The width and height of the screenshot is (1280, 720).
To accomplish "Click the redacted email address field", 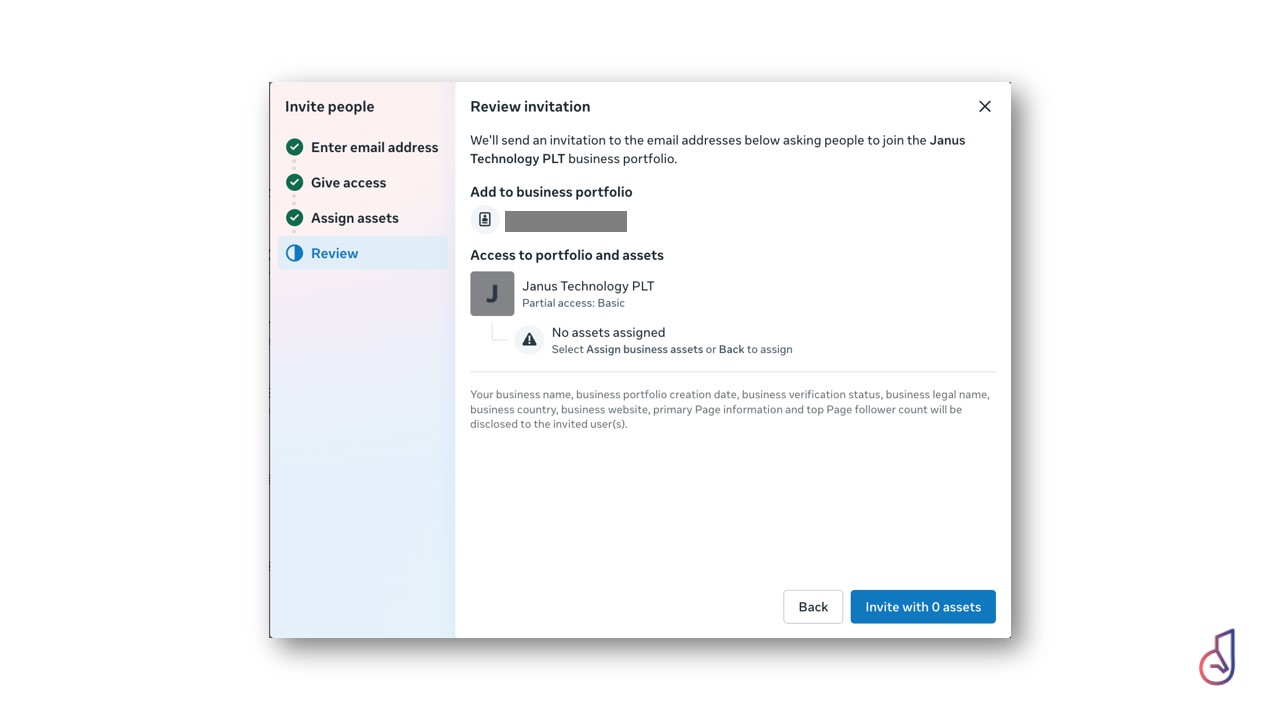I will (566, 221).
